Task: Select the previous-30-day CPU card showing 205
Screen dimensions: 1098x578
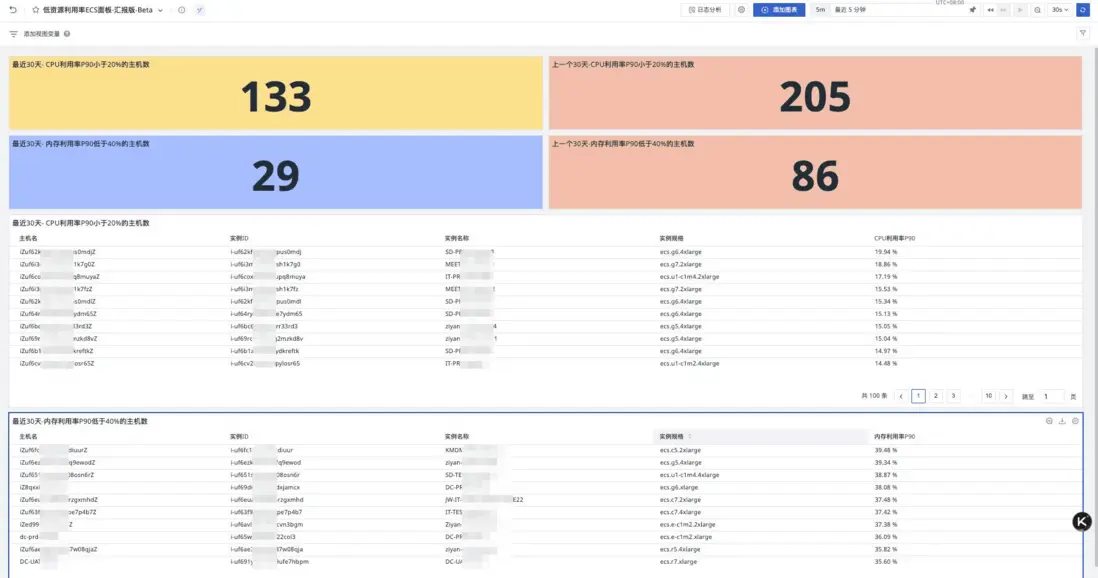Action: coord(815,92)
